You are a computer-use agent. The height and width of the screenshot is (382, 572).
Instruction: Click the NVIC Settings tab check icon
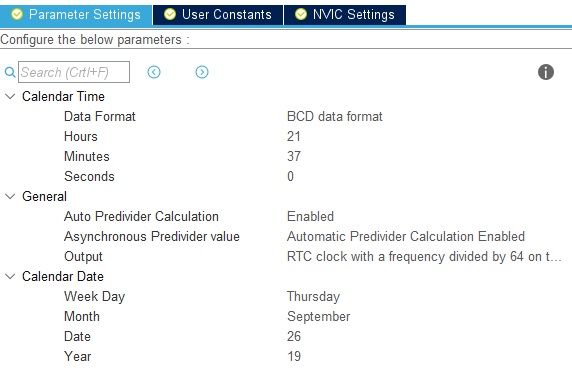pos(301,14)
